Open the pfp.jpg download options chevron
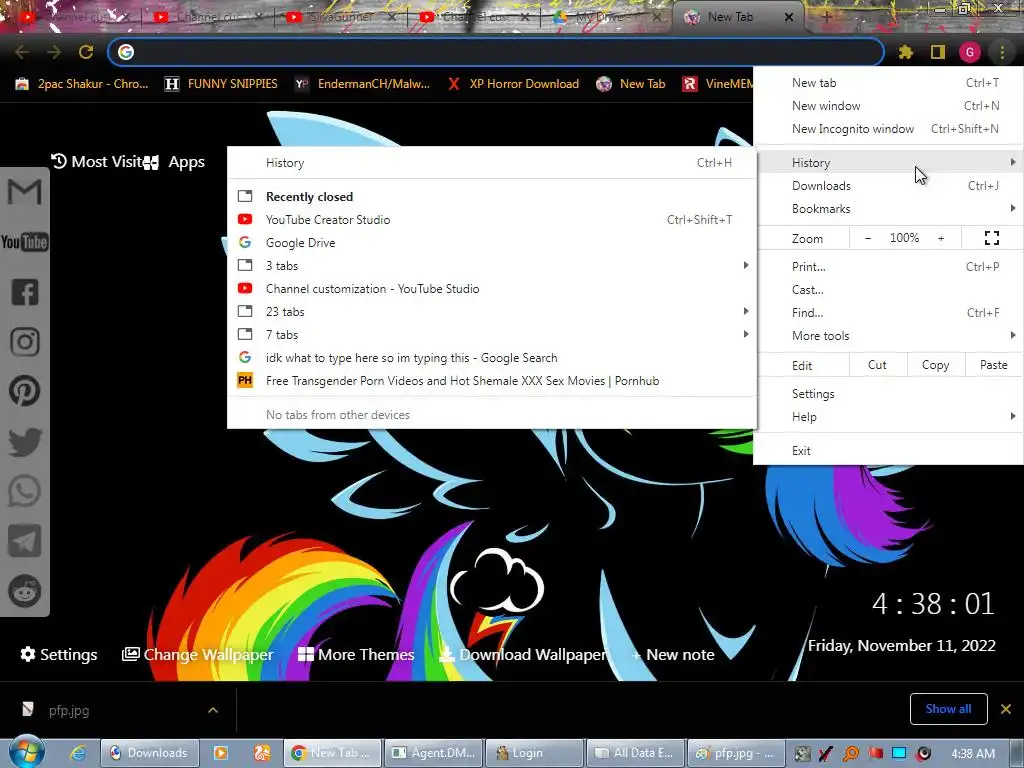 coord(212,709)
